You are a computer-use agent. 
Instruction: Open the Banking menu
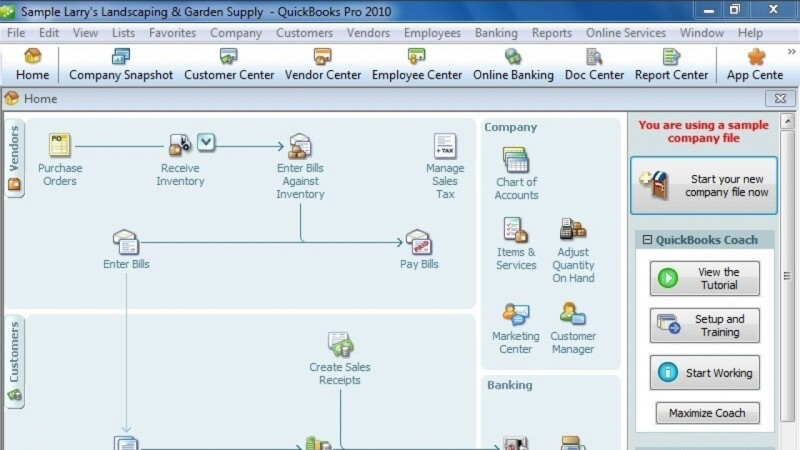[x=496, y=33]
